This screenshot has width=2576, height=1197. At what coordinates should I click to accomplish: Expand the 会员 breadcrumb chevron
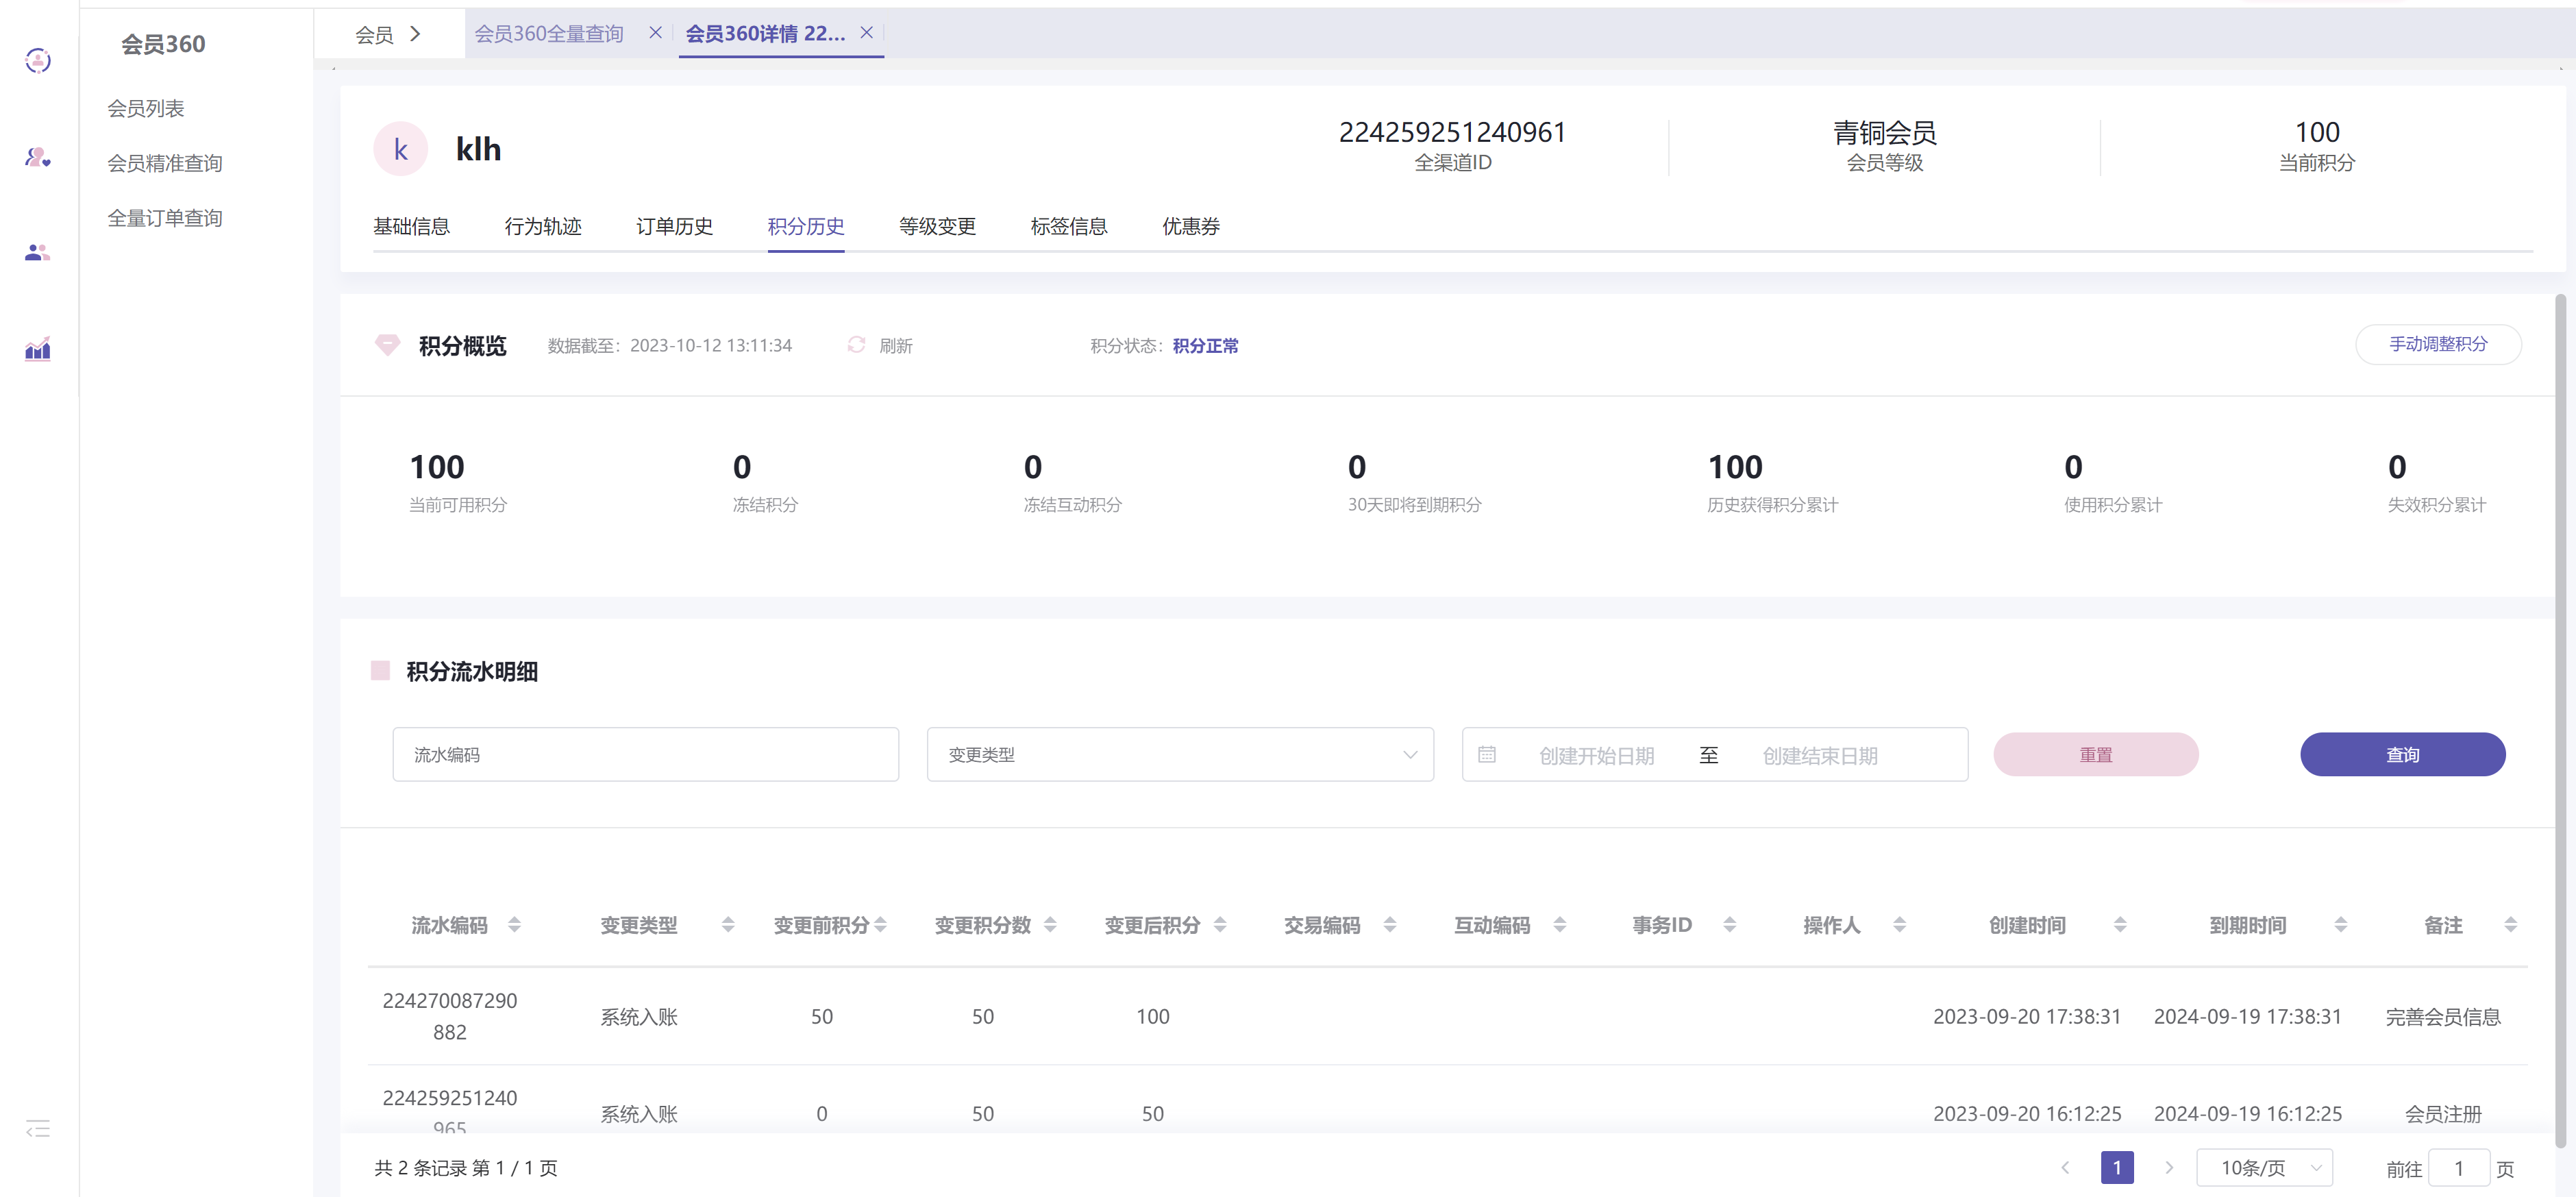pos(416,34)
